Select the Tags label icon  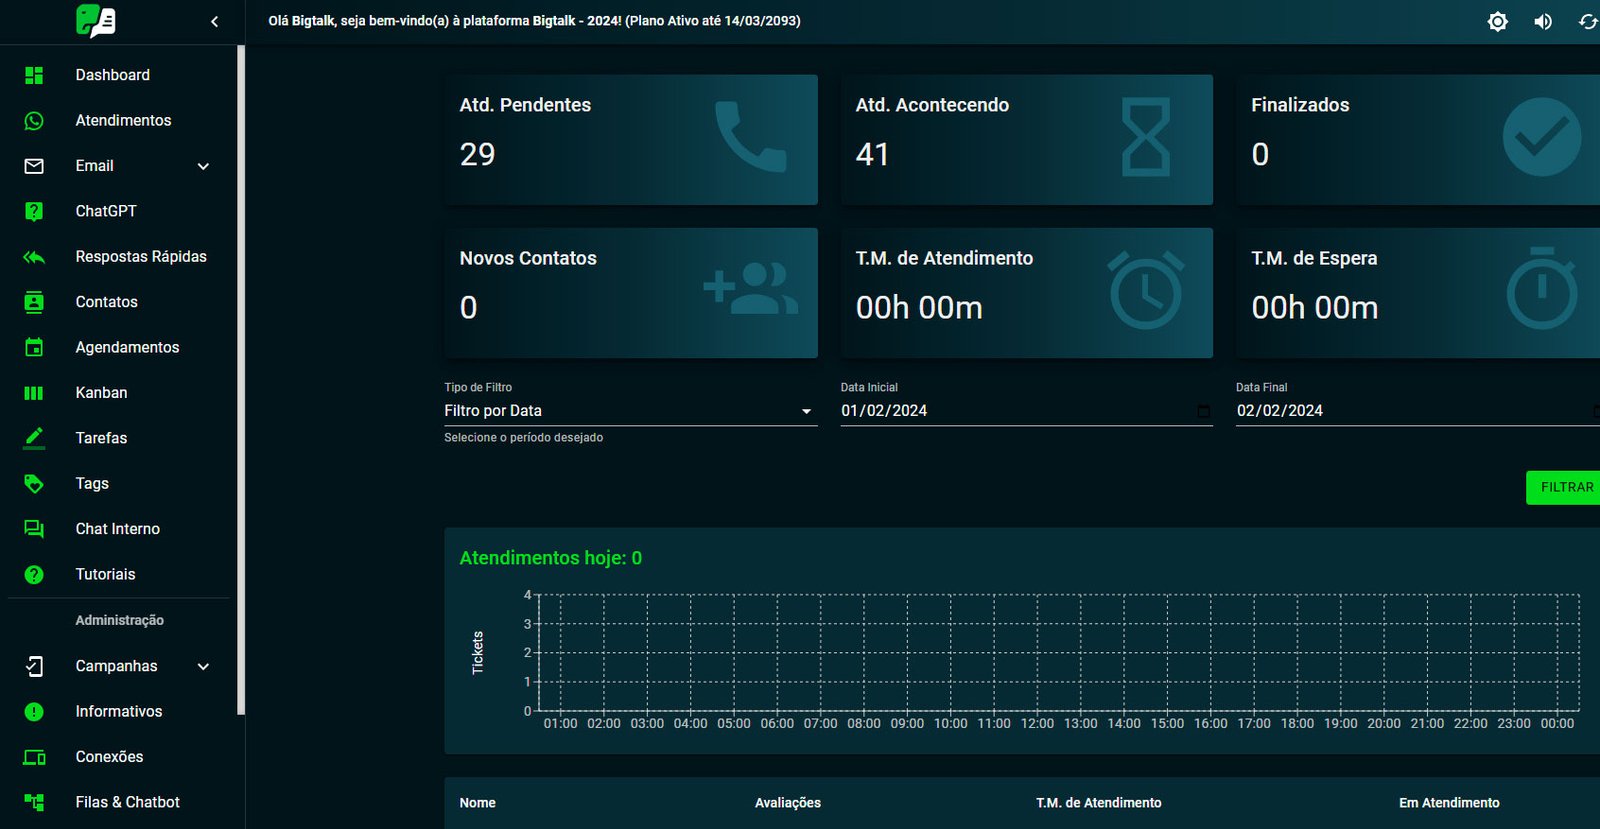[x=34, y=484]
